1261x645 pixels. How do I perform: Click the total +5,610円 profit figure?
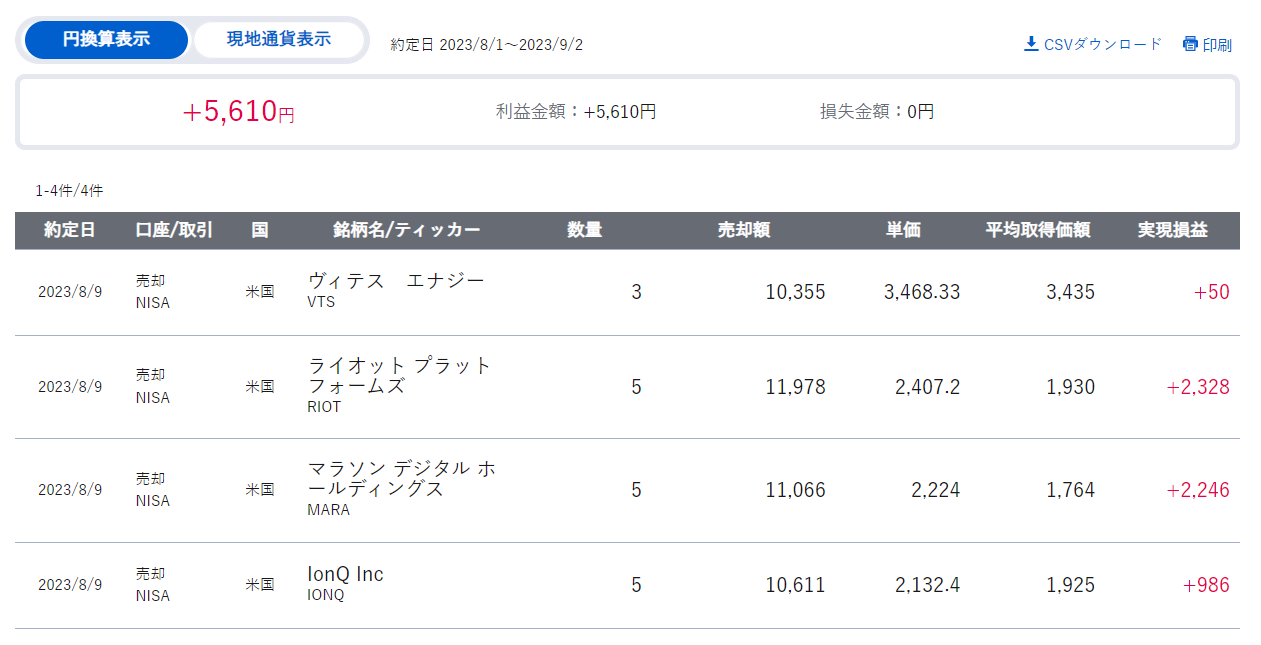click(x=238, y=112)
